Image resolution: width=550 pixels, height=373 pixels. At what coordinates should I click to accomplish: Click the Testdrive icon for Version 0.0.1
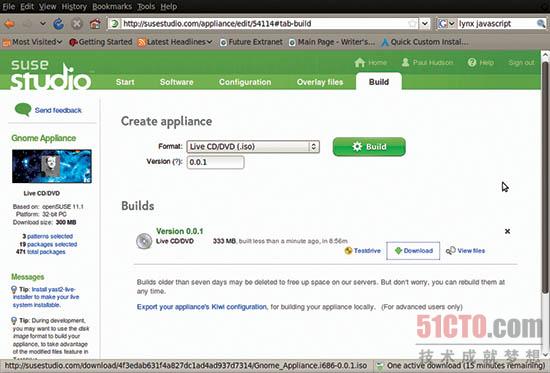pyautogui.click(x=348, y=251)
